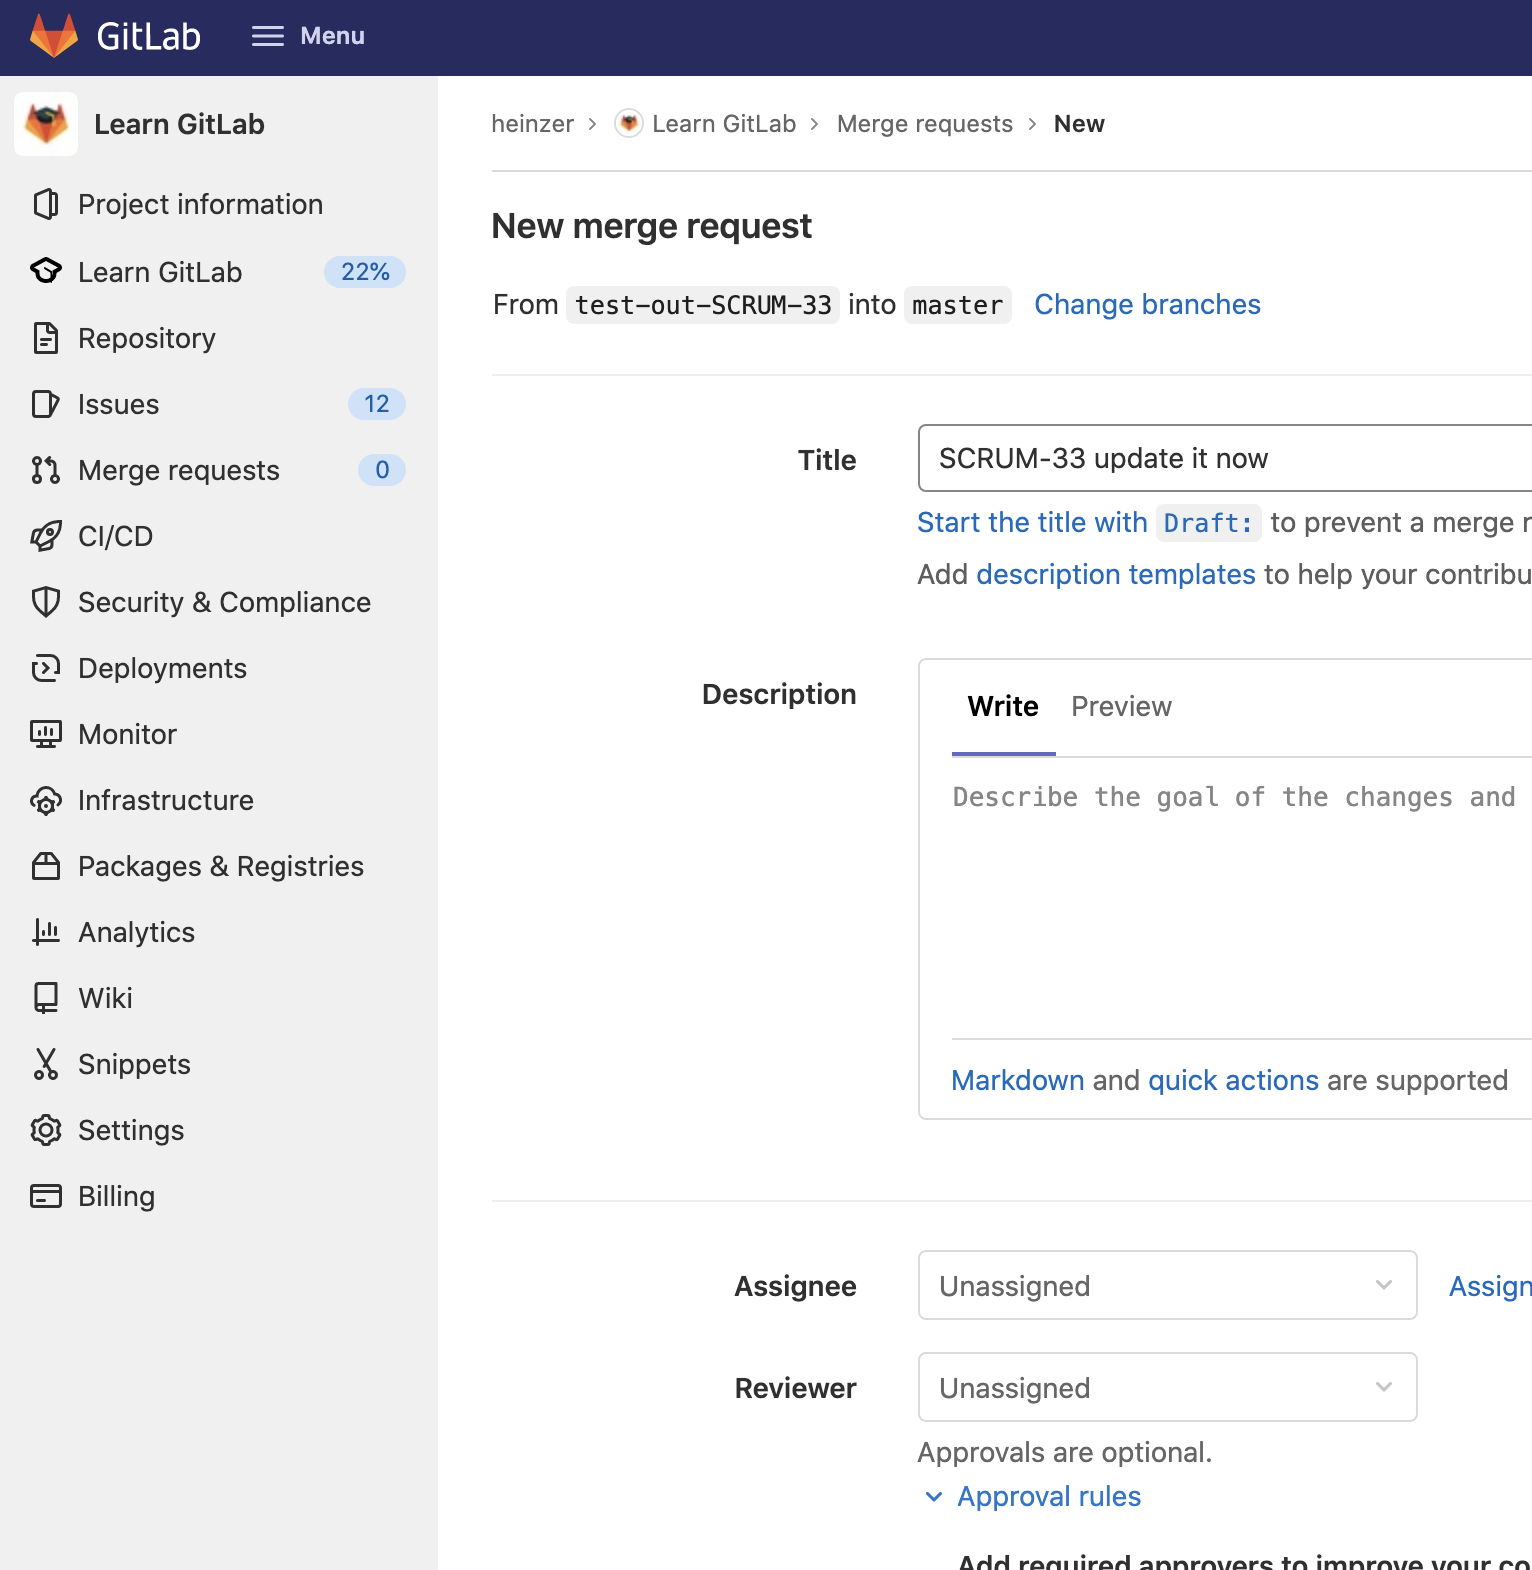
Task: Expand the Reviewer dropdown
Action: coord(1167,1387)
